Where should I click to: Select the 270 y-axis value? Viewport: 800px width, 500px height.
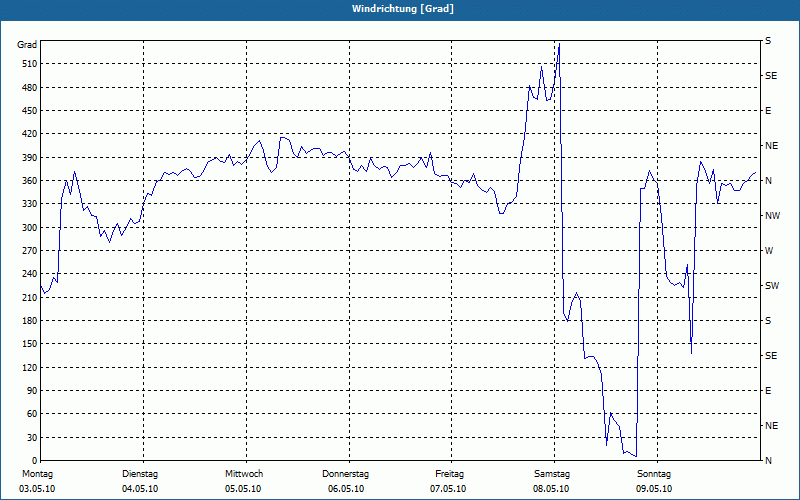30,251
